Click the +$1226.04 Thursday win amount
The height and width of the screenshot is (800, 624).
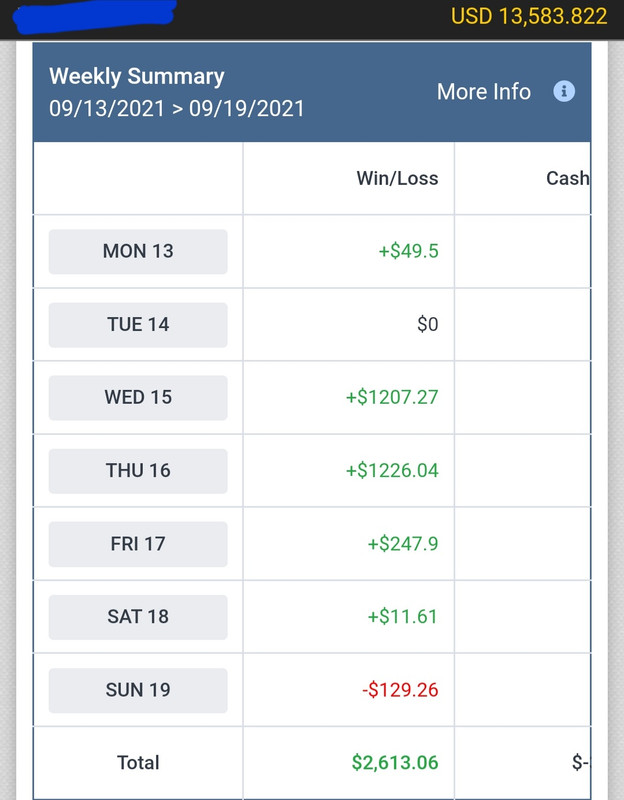(392, 470)
